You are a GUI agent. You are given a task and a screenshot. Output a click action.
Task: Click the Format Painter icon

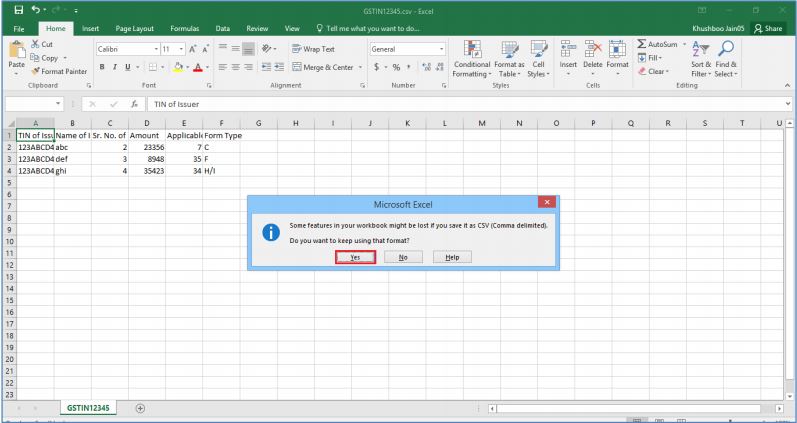click(36, 71)
